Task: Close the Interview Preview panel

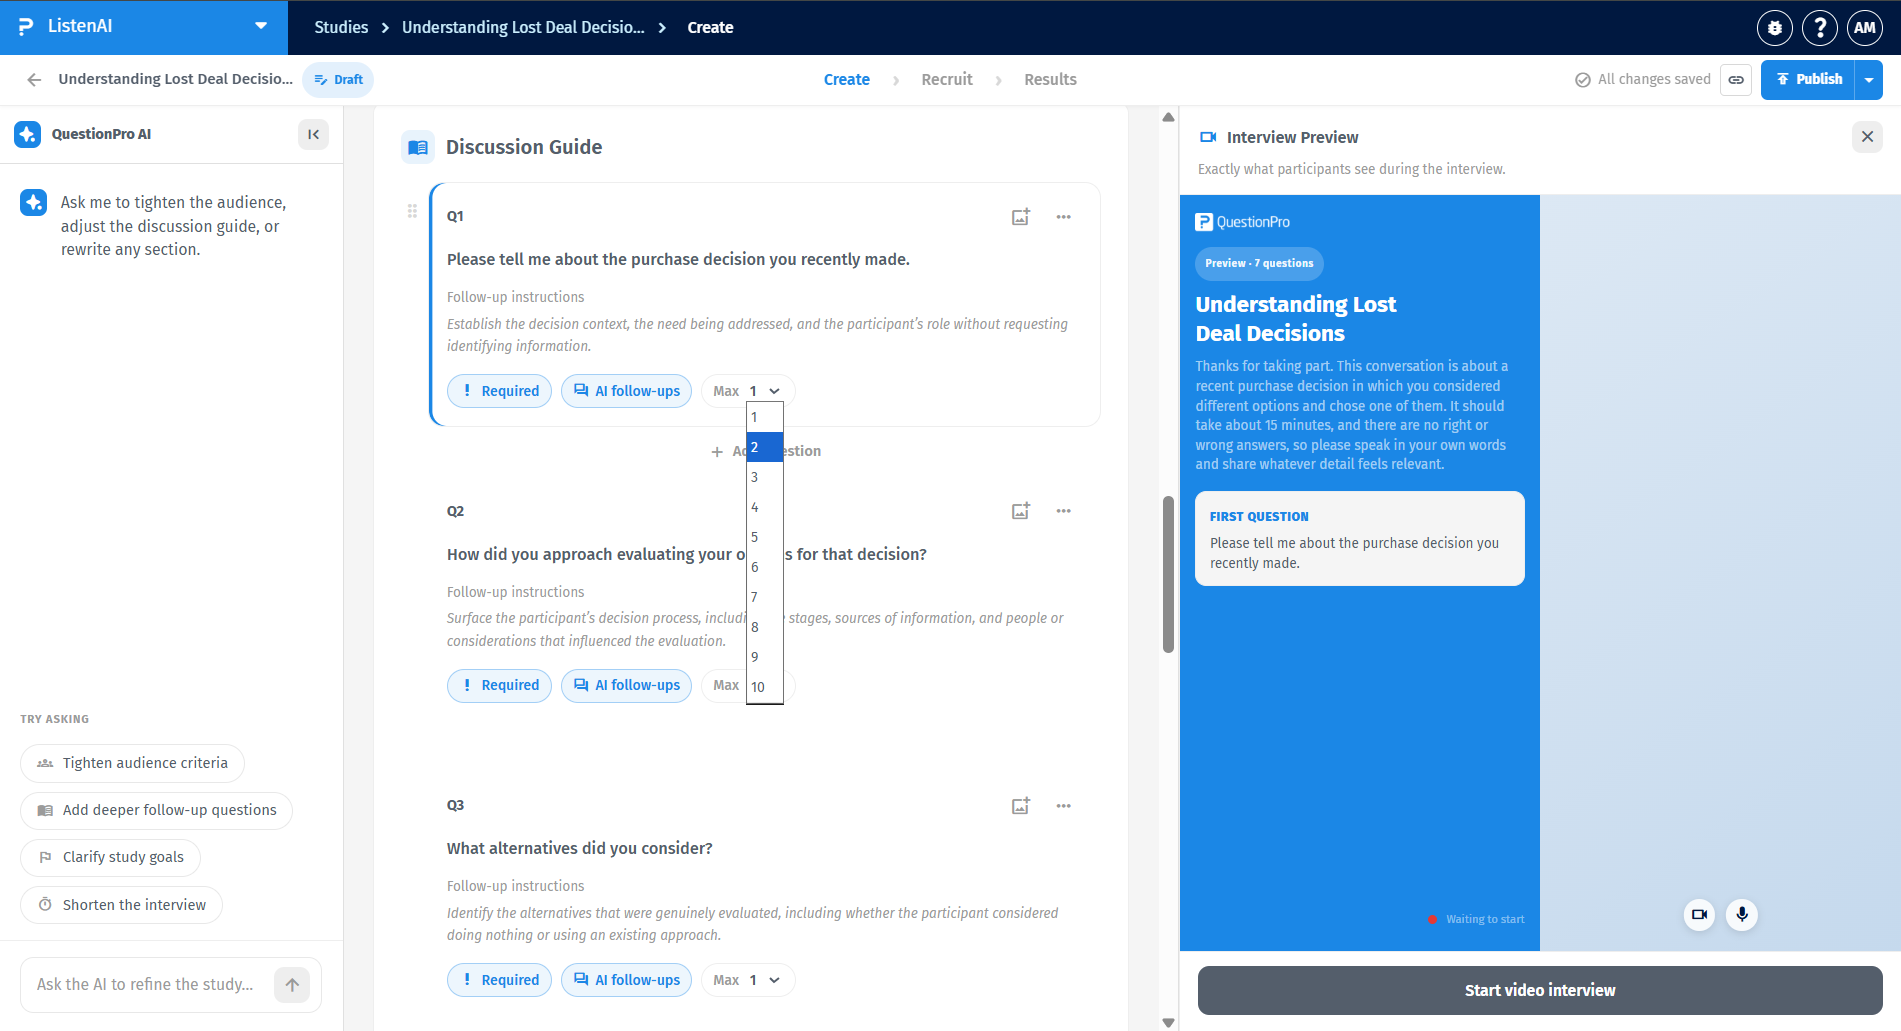Action: click(1867, 137)
